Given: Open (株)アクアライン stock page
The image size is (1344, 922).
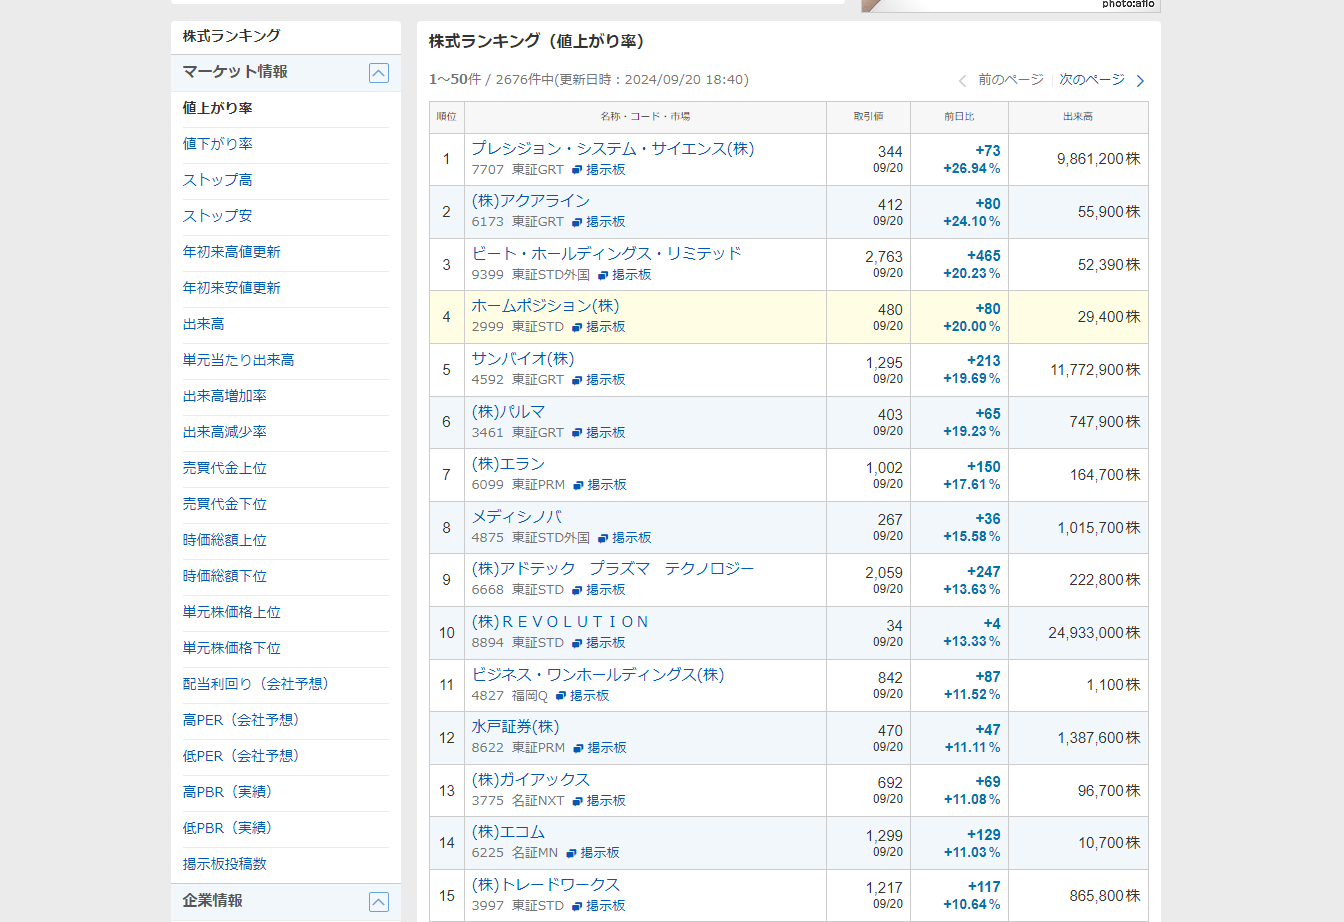Looking at the screenshot, I should [531, 201].
